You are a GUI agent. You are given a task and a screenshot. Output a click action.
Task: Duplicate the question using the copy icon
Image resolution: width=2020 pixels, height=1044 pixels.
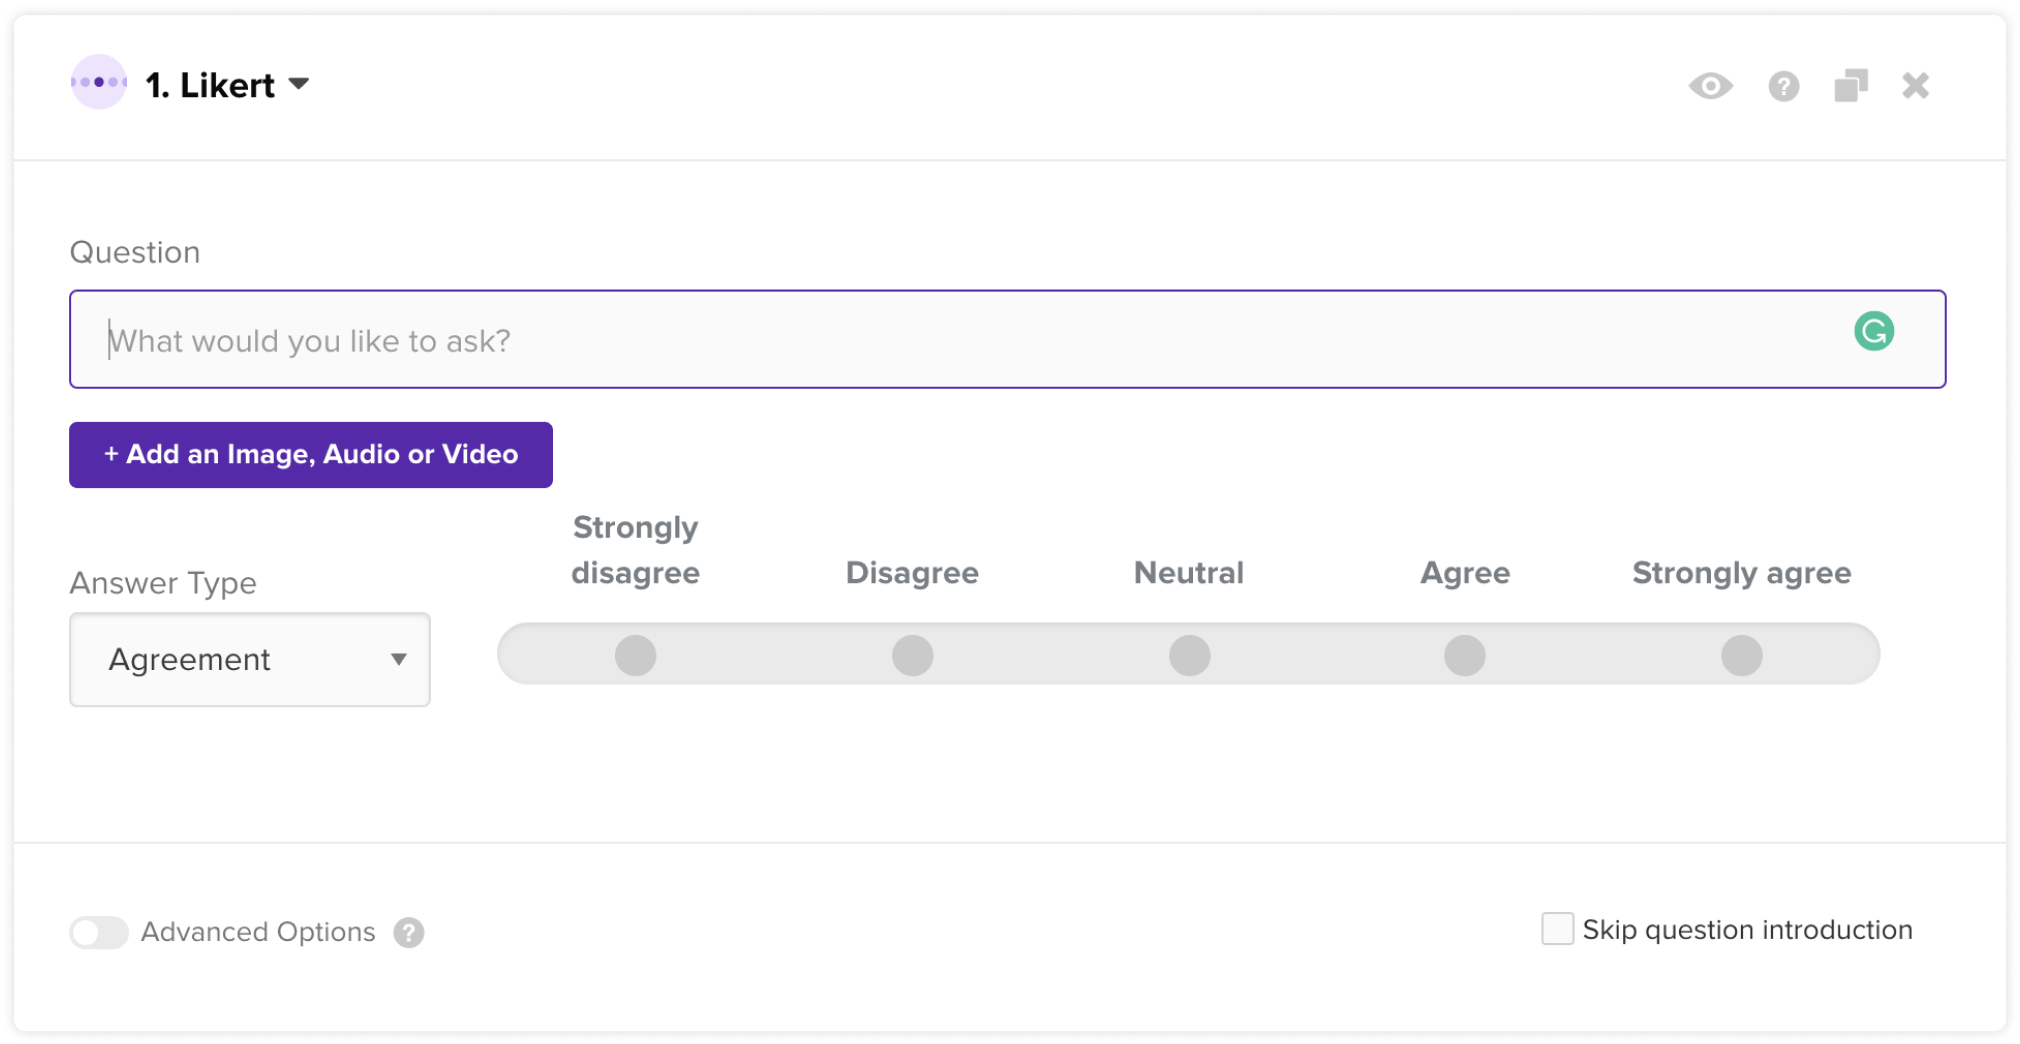[1850, 86]
